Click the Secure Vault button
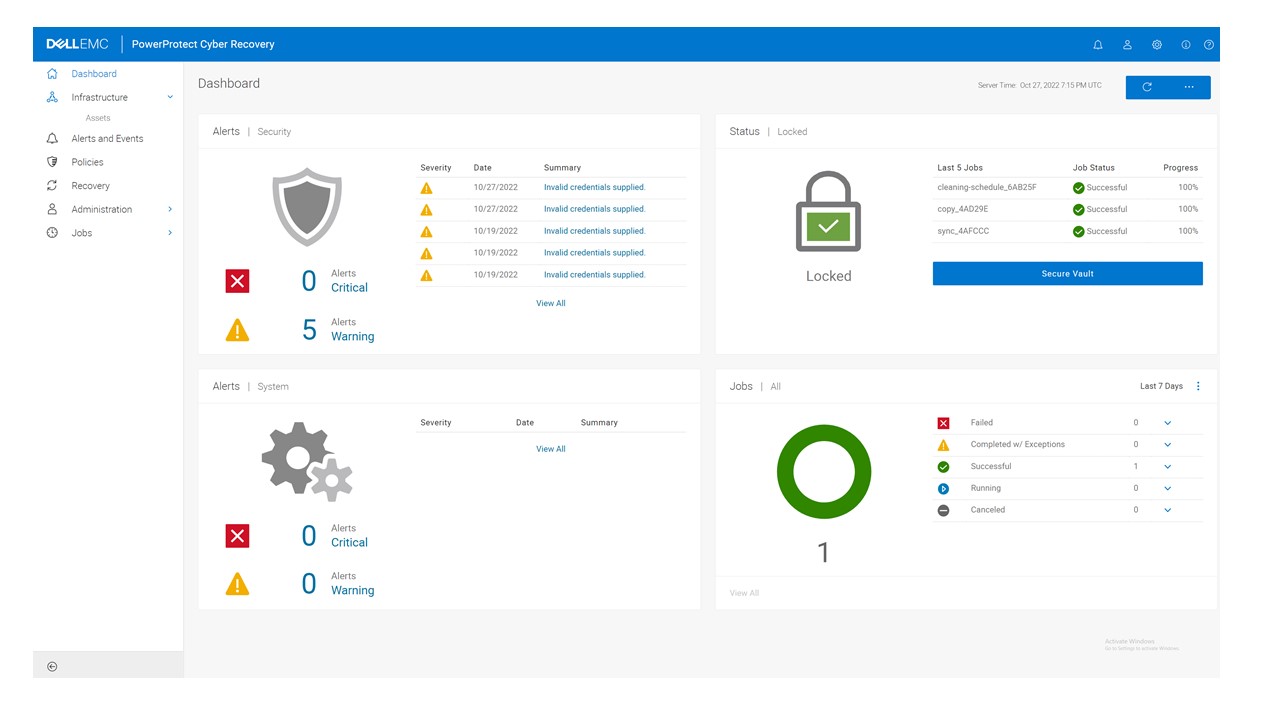 [1067, 273]
